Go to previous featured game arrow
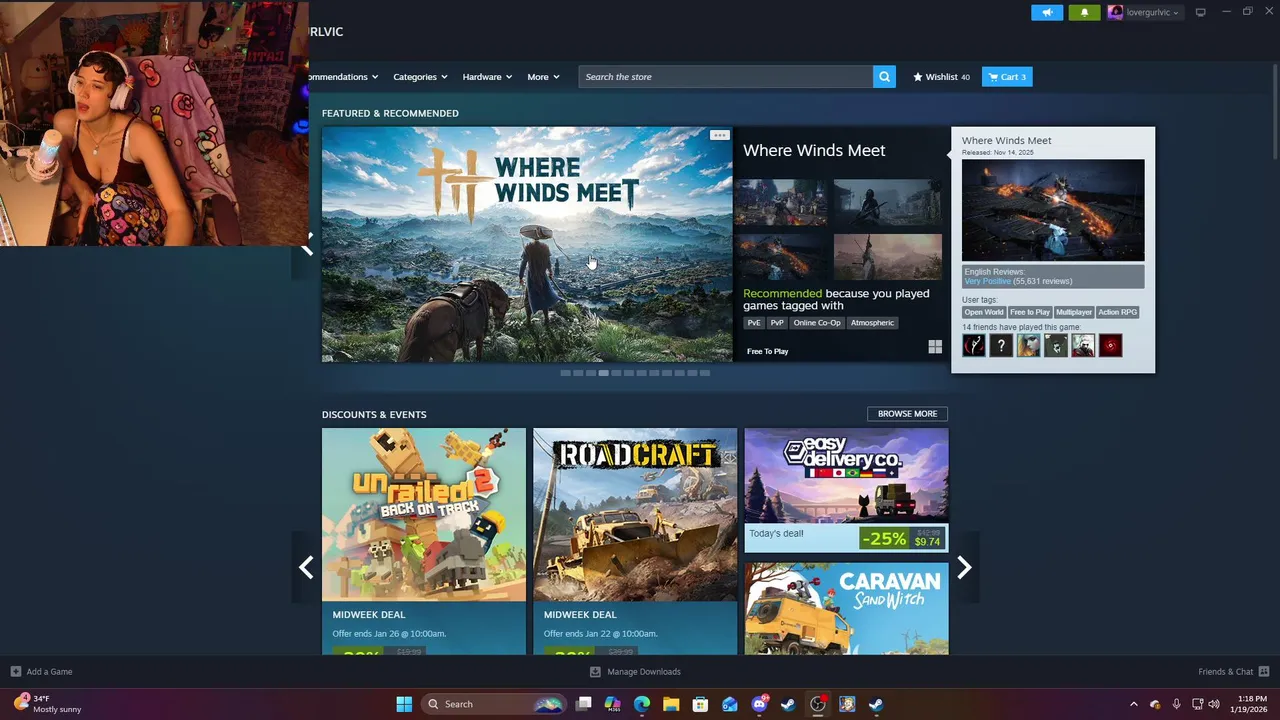 click(x=307, y=244)
